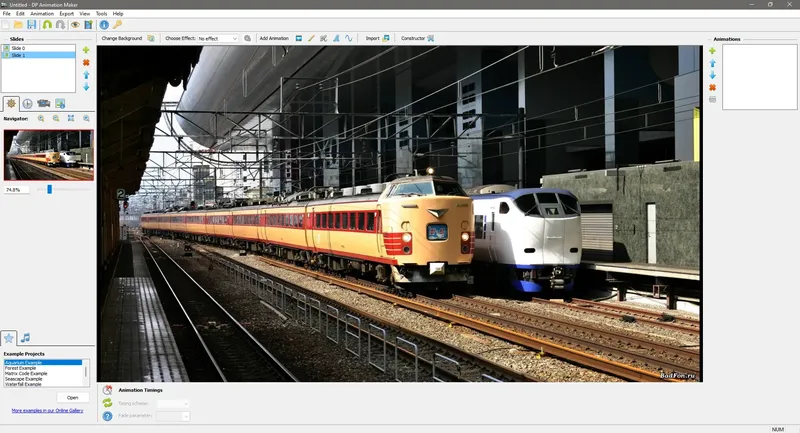Switch to the video camera tab

[43, 104]
